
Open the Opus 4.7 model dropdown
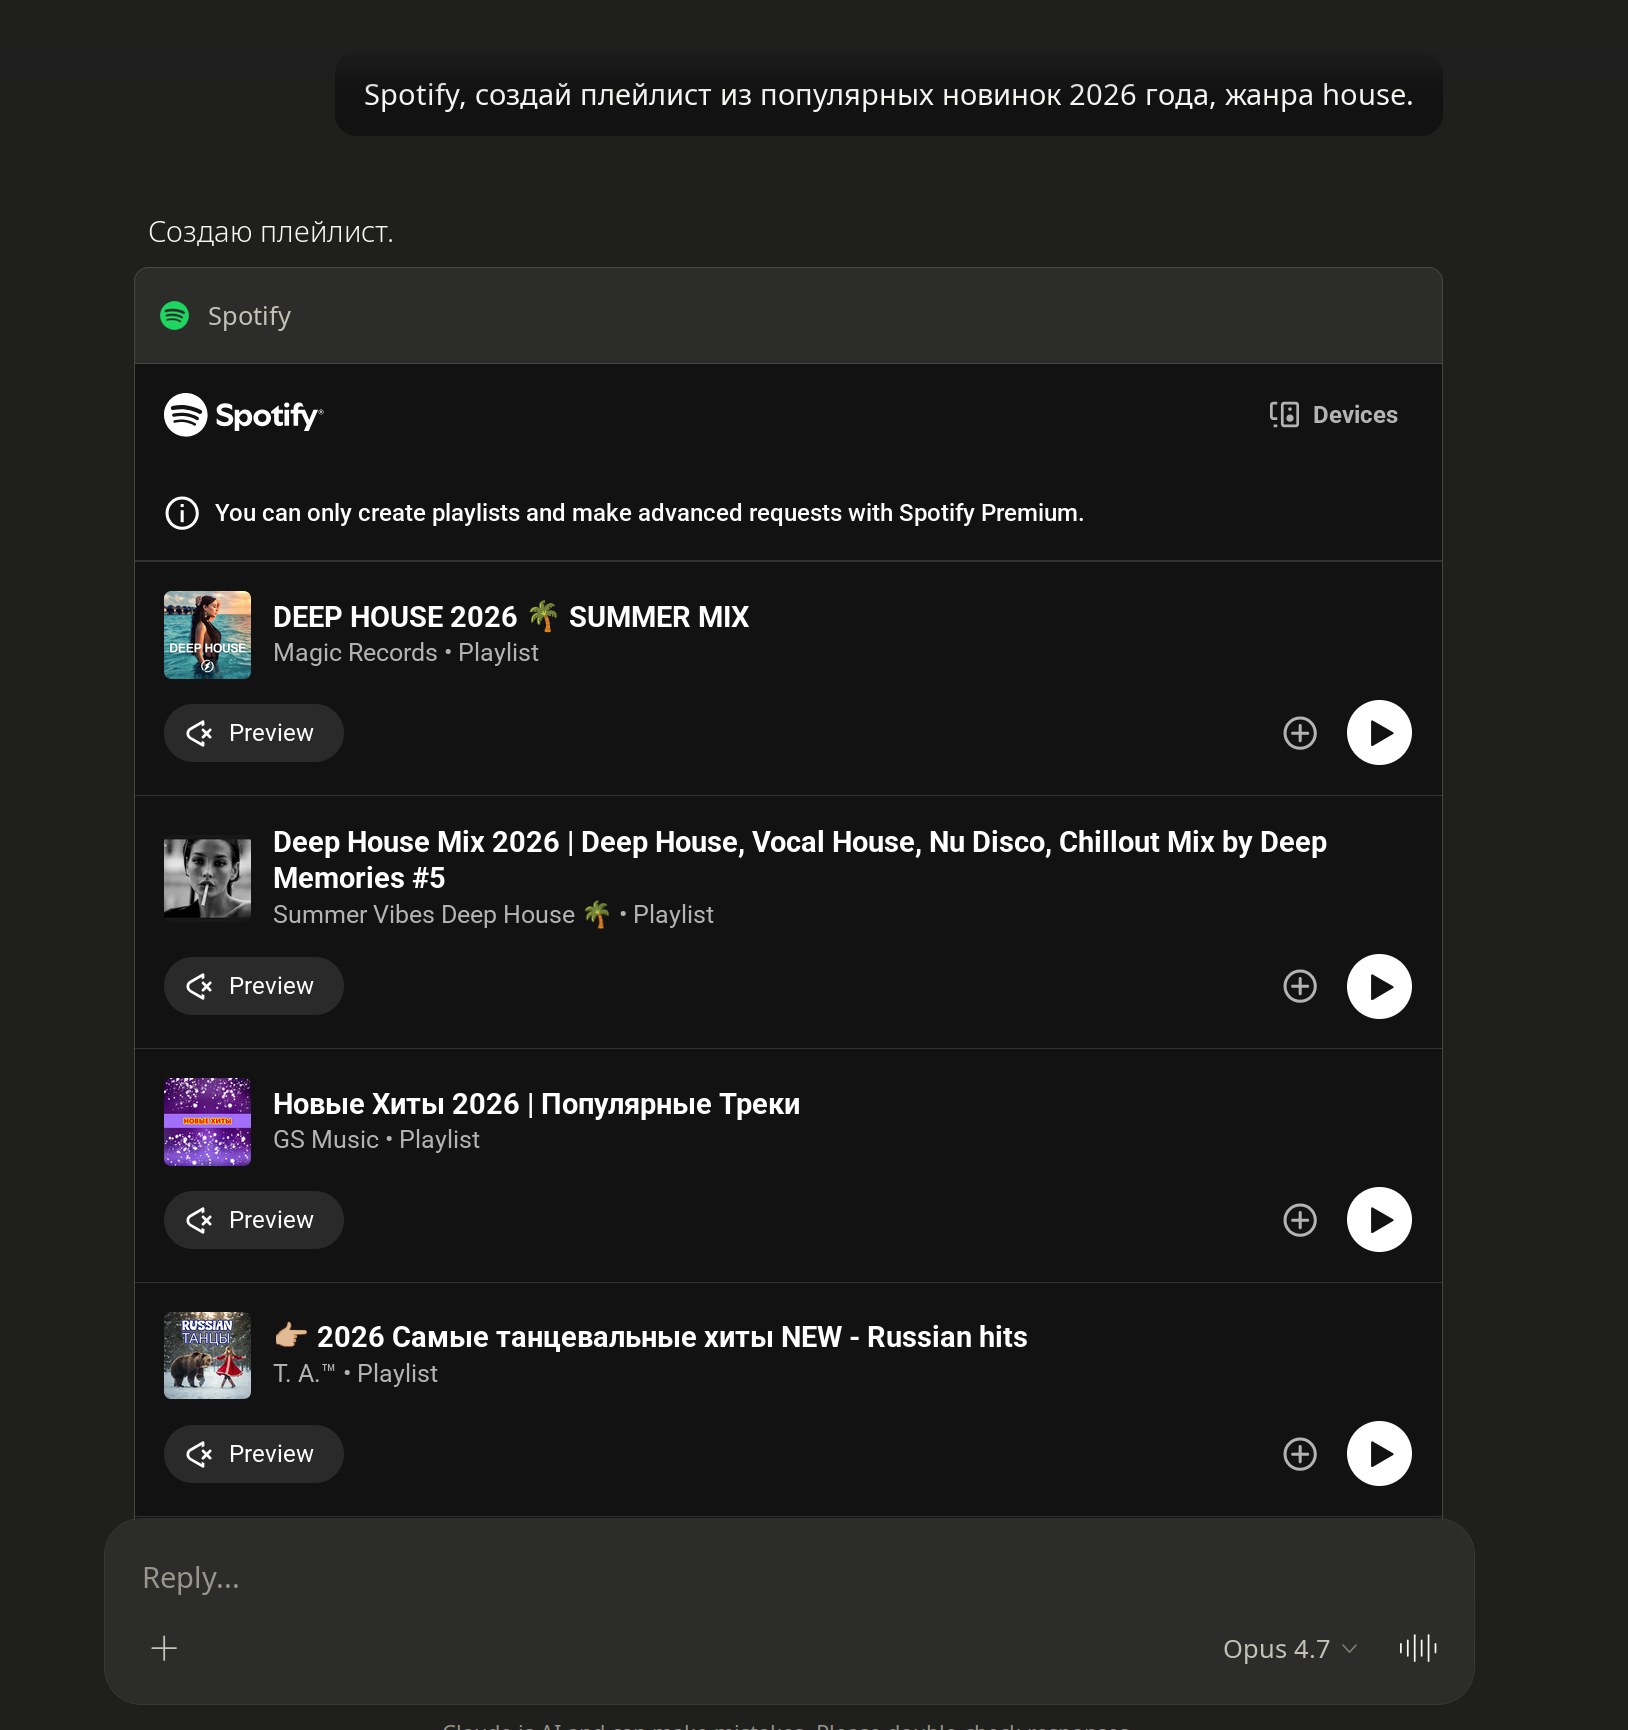pyautogui.click(x=1289, y=1649)
